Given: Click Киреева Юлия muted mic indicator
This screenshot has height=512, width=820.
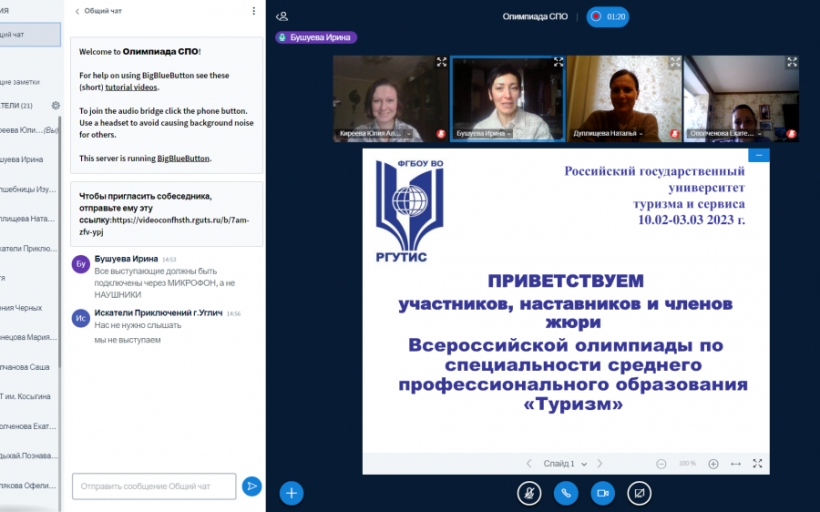Looking at the screenshot, I should 441,134.
